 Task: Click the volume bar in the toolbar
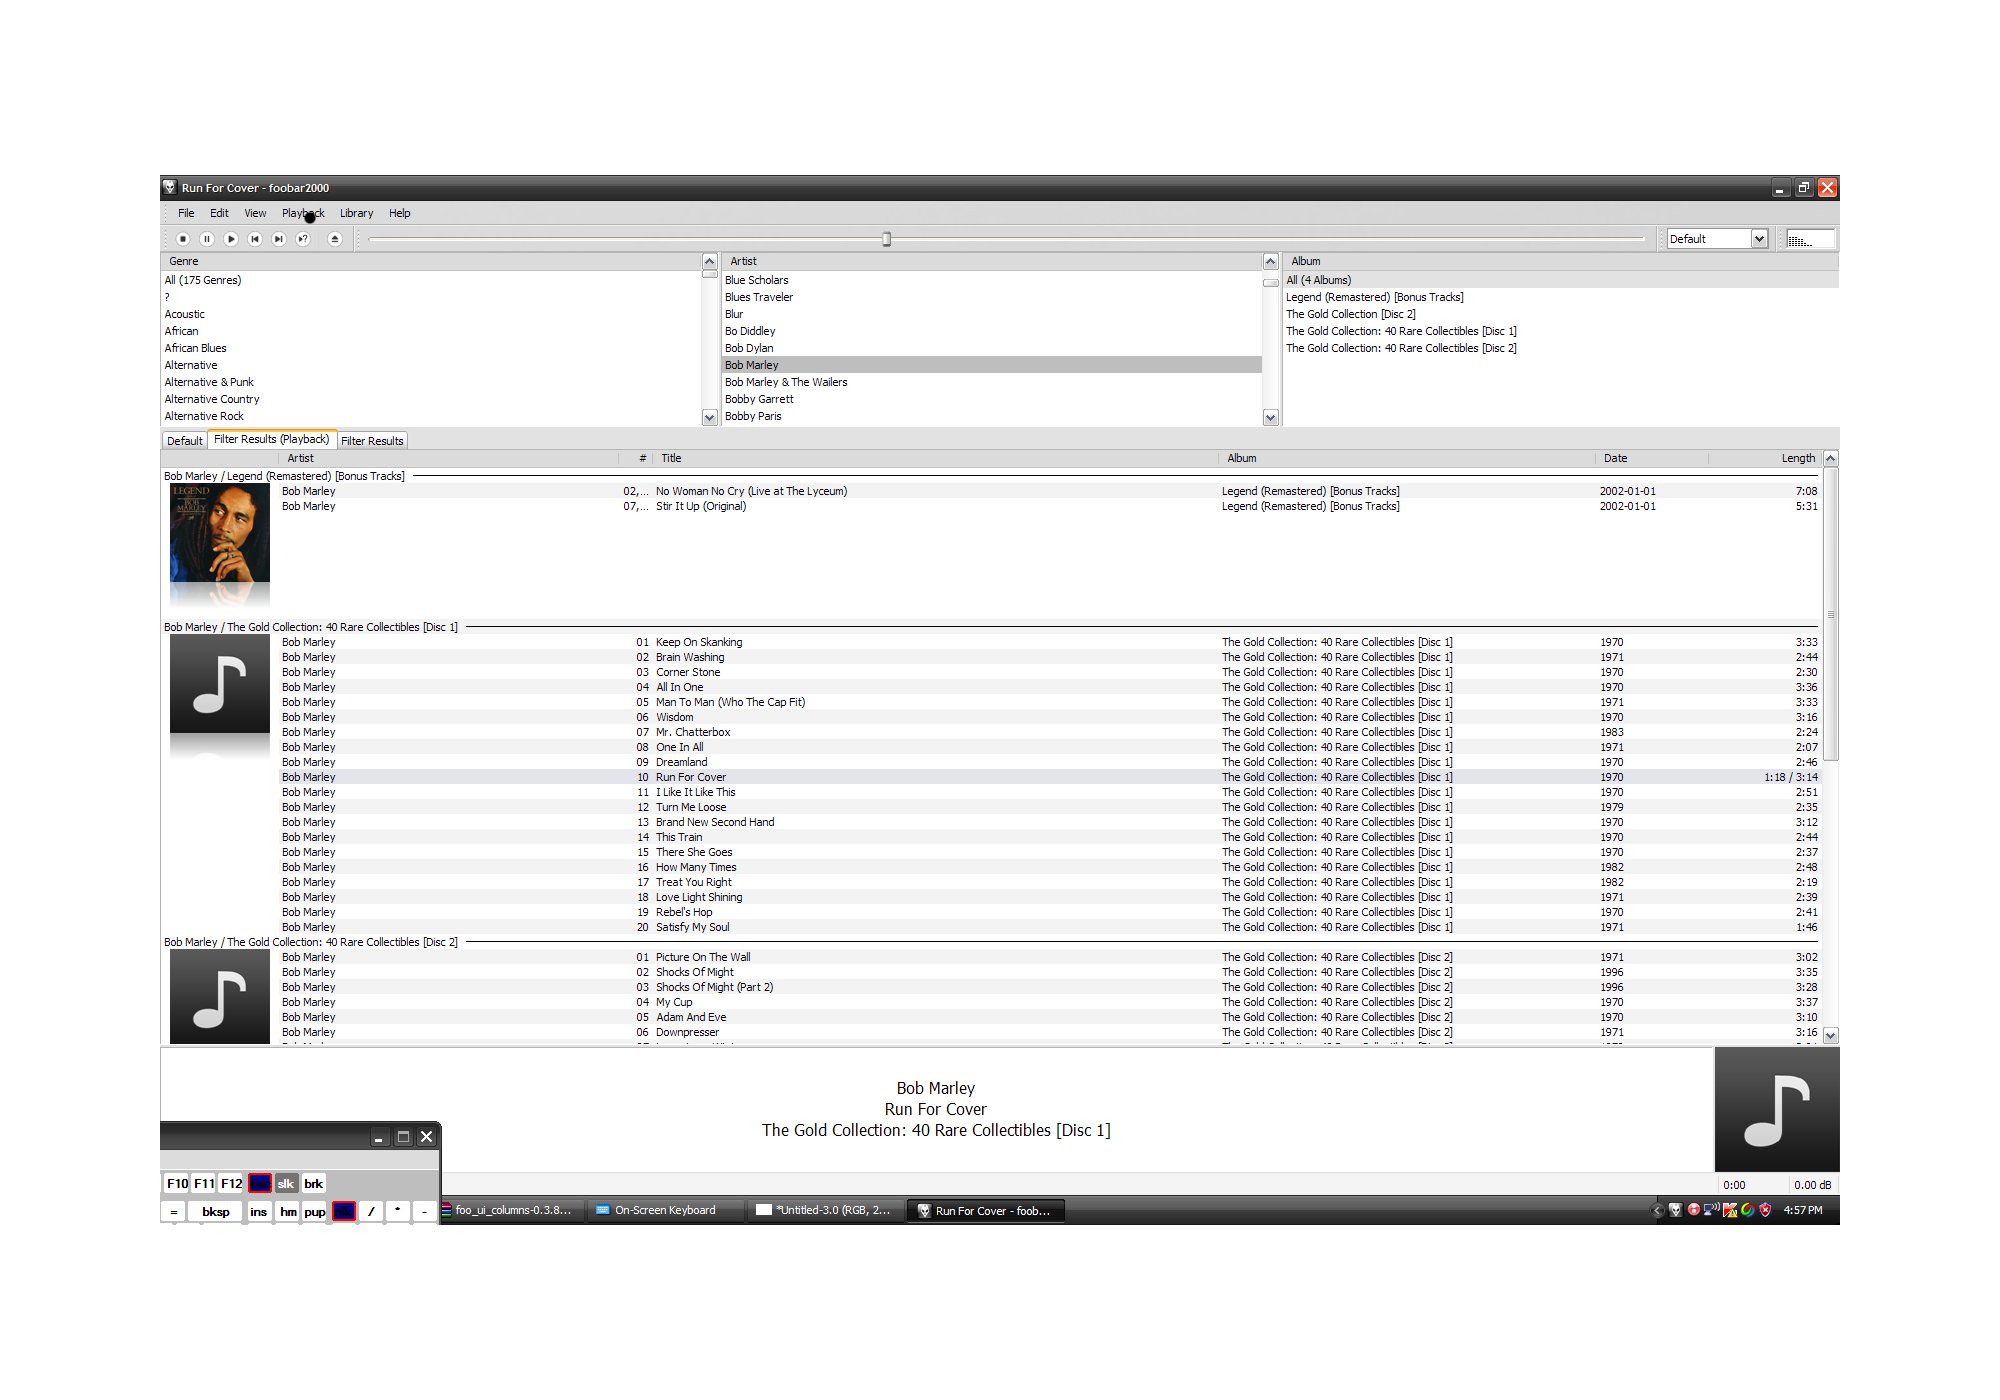[x=1809, y=239]
